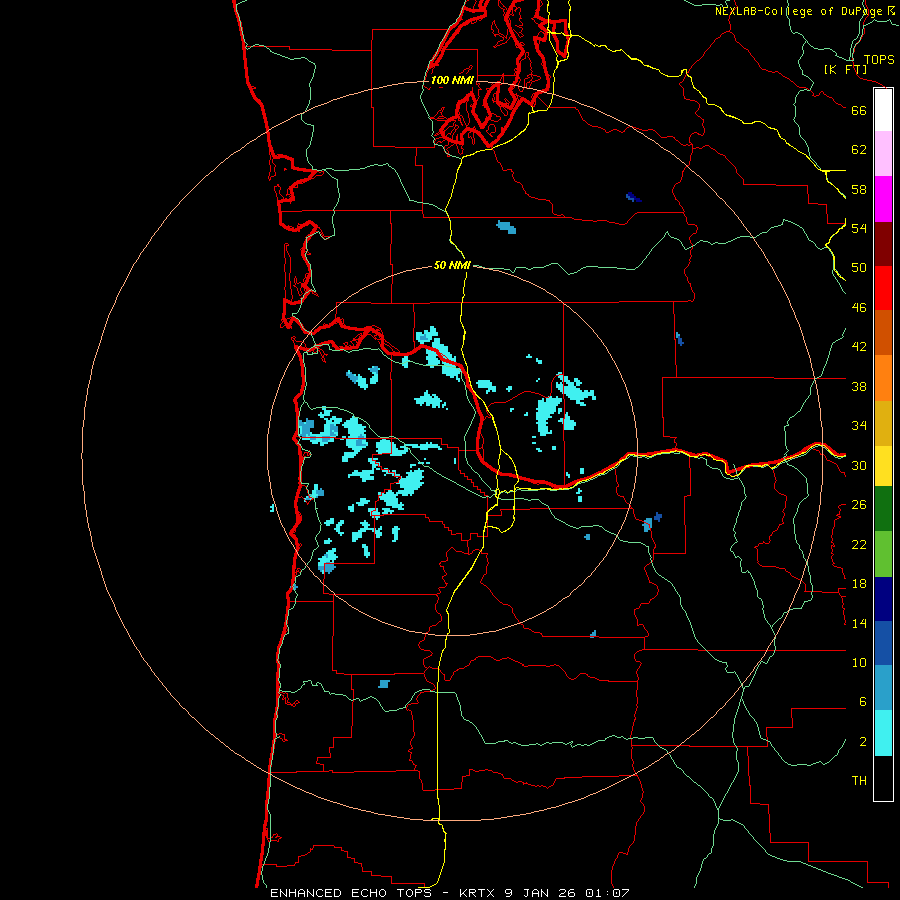Click the bright red legend swatch

coord(883,288)
